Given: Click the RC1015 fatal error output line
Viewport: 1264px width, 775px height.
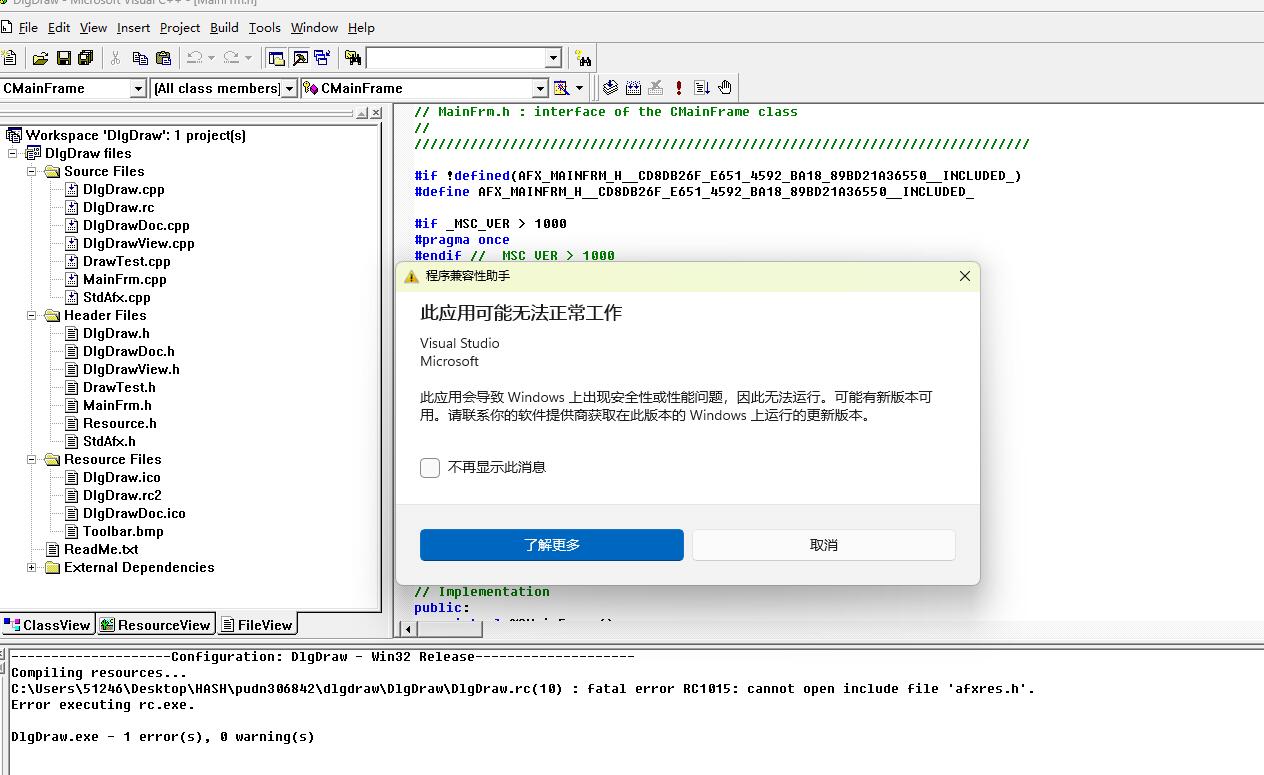Looking at the screenshot, I should click(523, 688).
